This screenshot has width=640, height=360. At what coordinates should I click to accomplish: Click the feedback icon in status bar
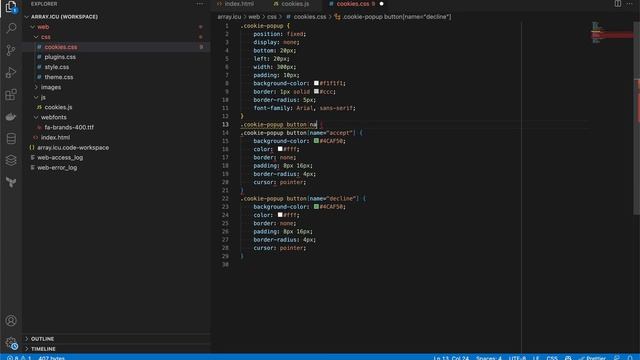617,358
